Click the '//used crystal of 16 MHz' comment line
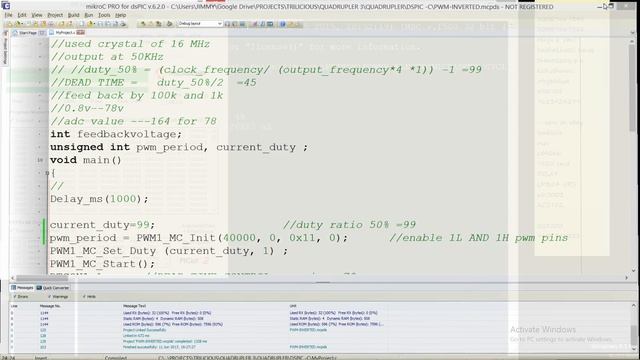 [x=130, y=44]
